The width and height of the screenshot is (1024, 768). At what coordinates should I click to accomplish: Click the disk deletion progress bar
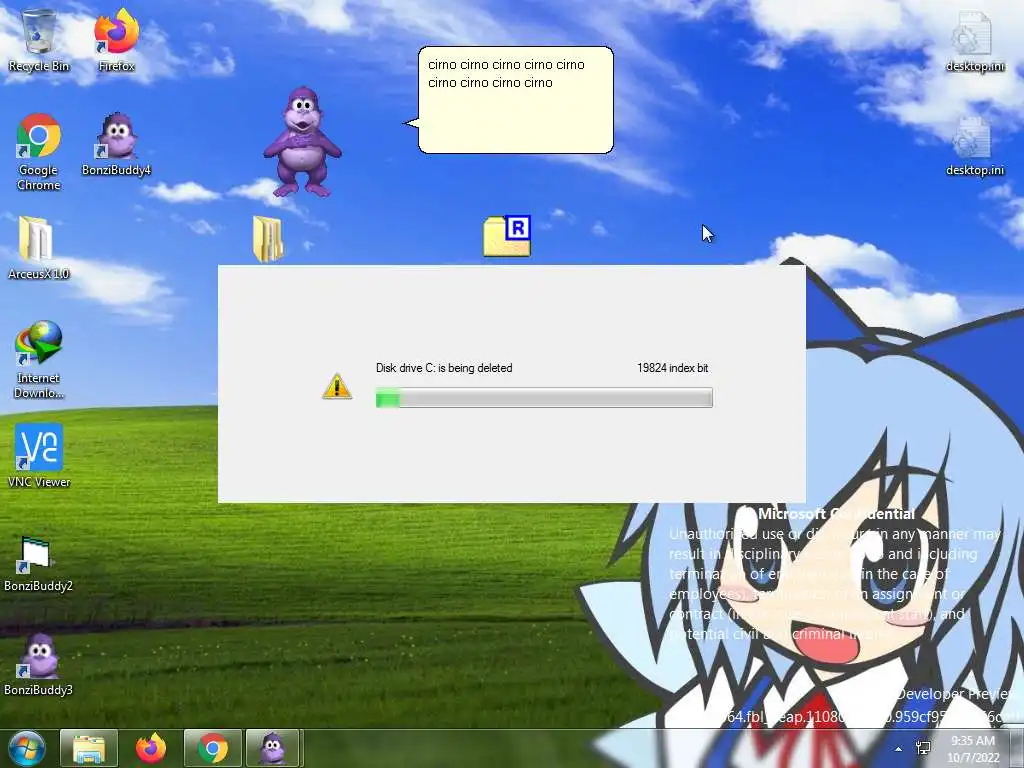[544, 398]
